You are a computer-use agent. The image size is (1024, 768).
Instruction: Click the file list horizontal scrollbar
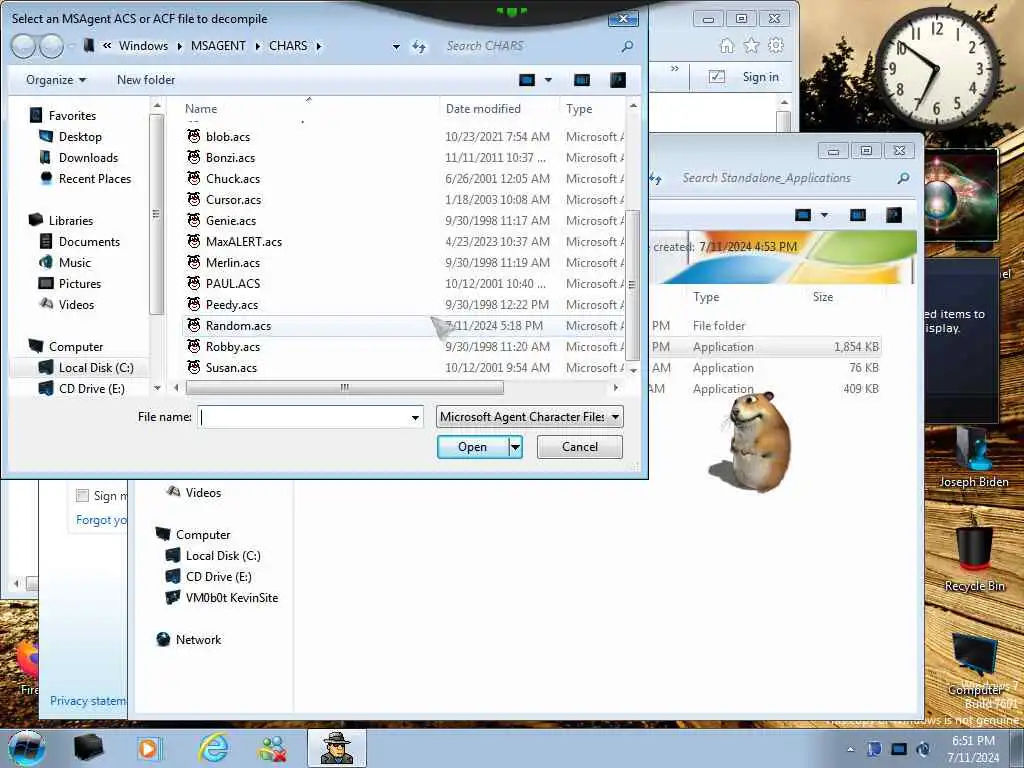(x=344, y=387)
